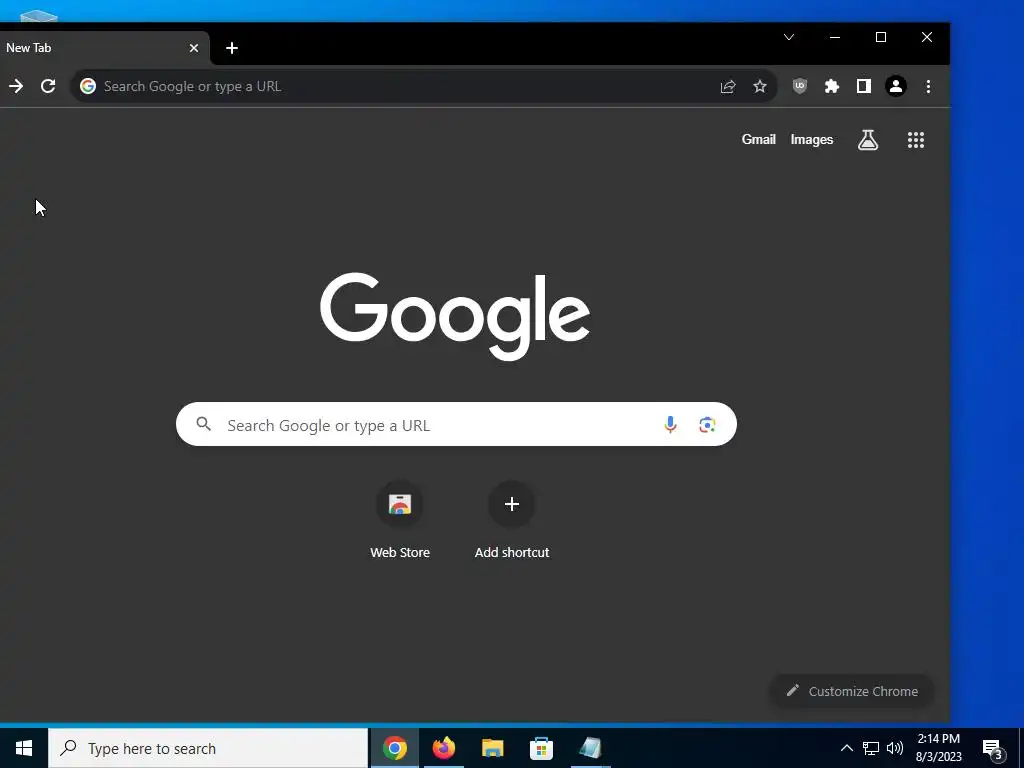Open the Web Store shortcut
Viewport: 1024px width, 768px height.
pyautogui.click(x=400, y=520)
